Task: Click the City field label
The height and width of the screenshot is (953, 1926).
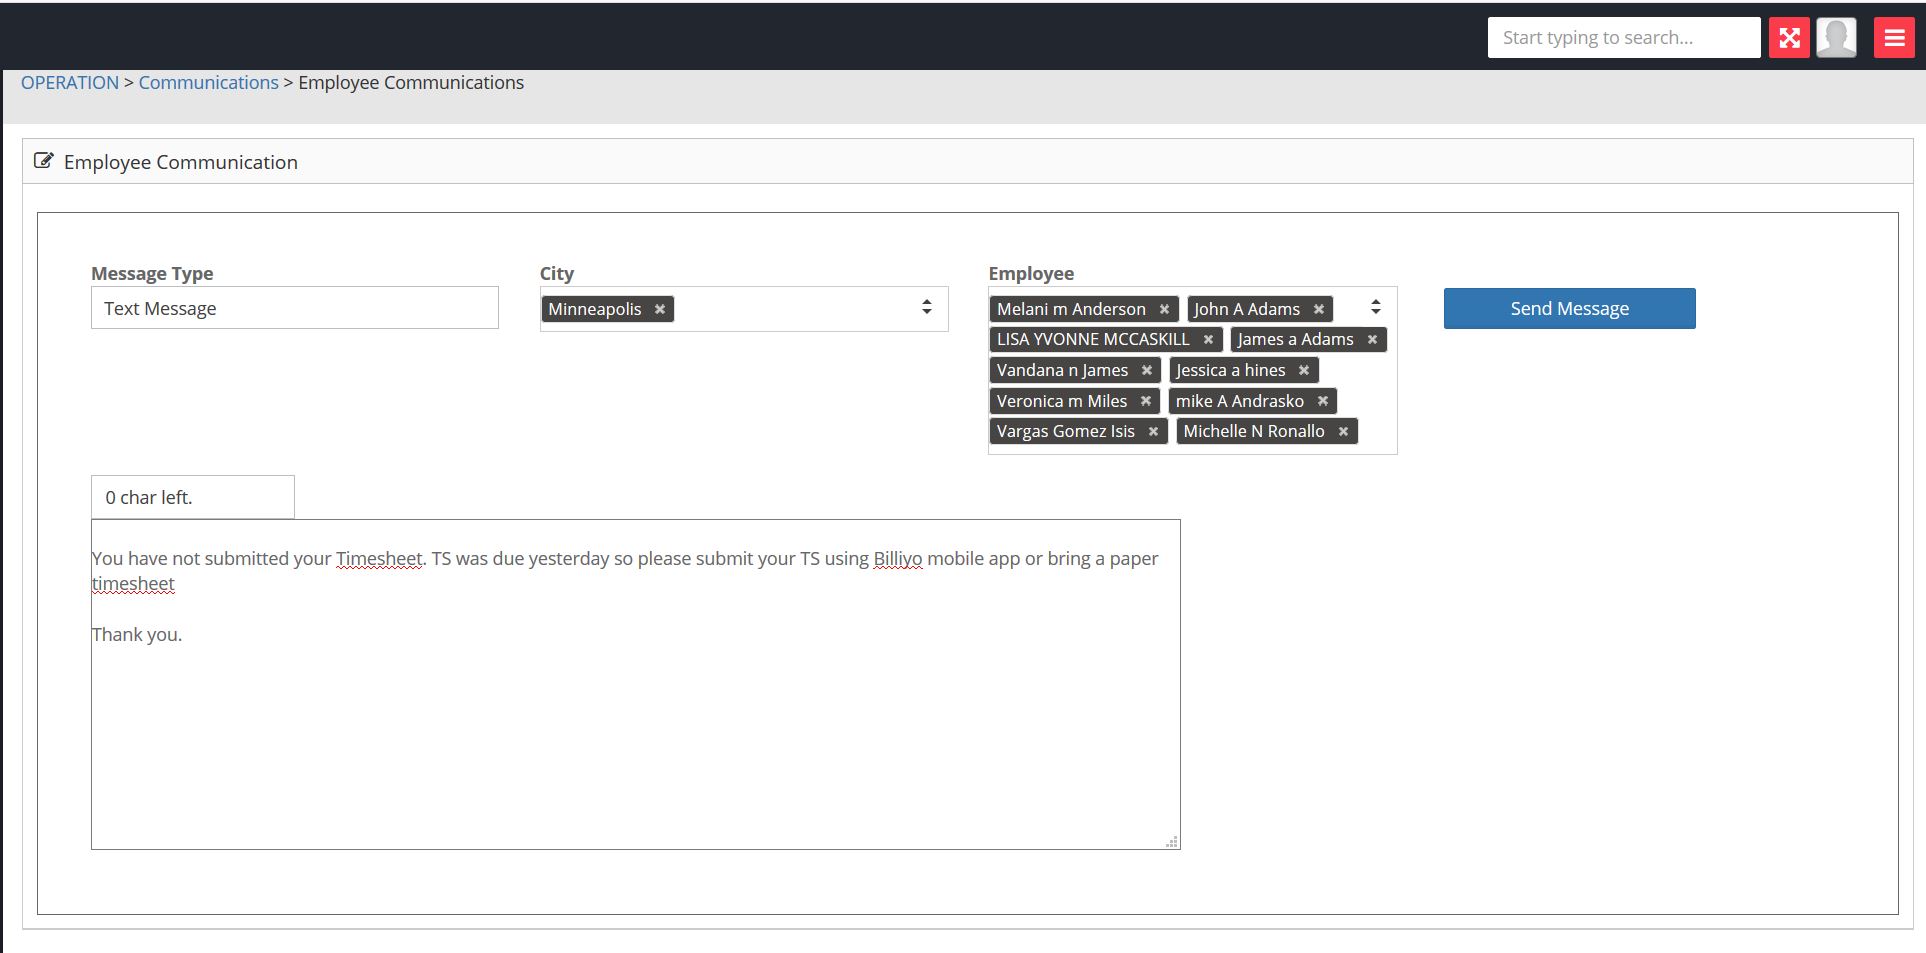Action: click(557, 273)
